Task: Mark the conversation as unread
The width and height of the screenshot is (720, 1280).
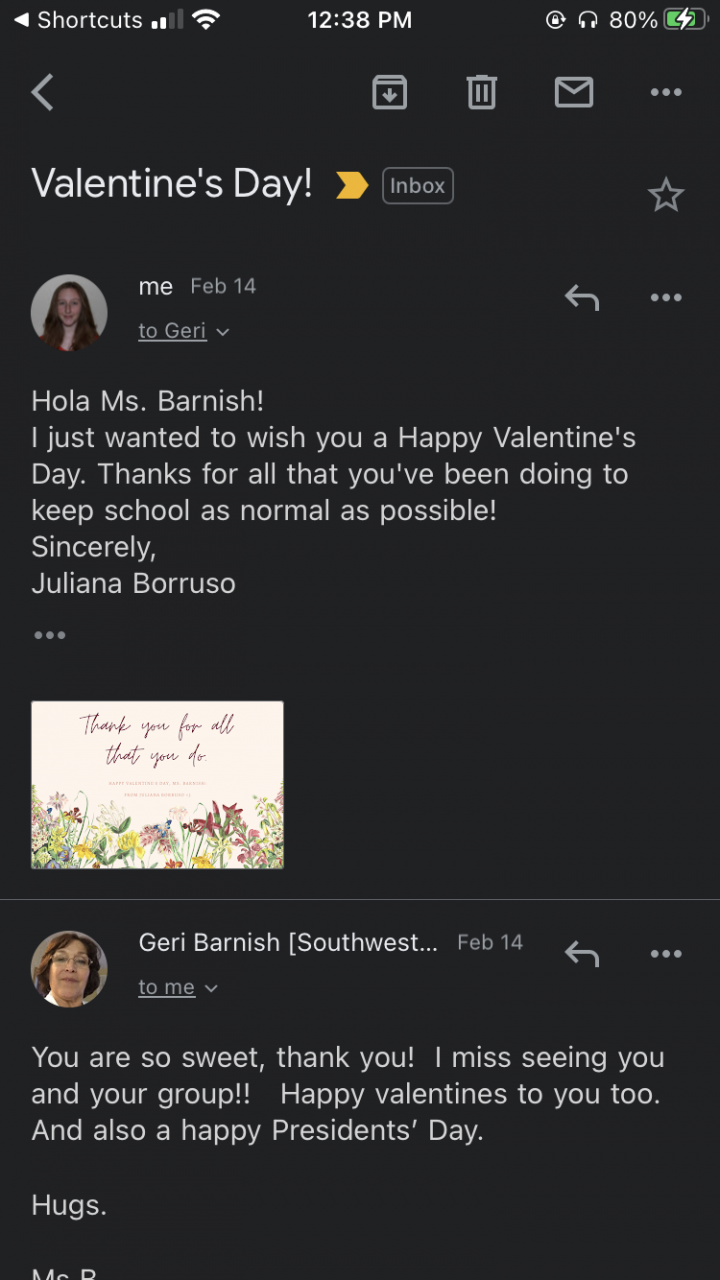Action: [x=574, y=93]
